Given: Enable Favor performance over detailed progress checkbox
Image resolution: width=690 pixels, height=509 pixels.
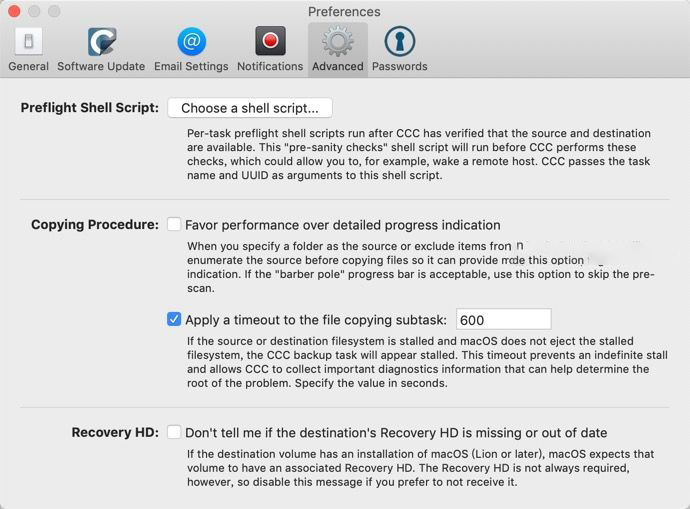Looking at the screenshot, I should (x=174, y=224).
